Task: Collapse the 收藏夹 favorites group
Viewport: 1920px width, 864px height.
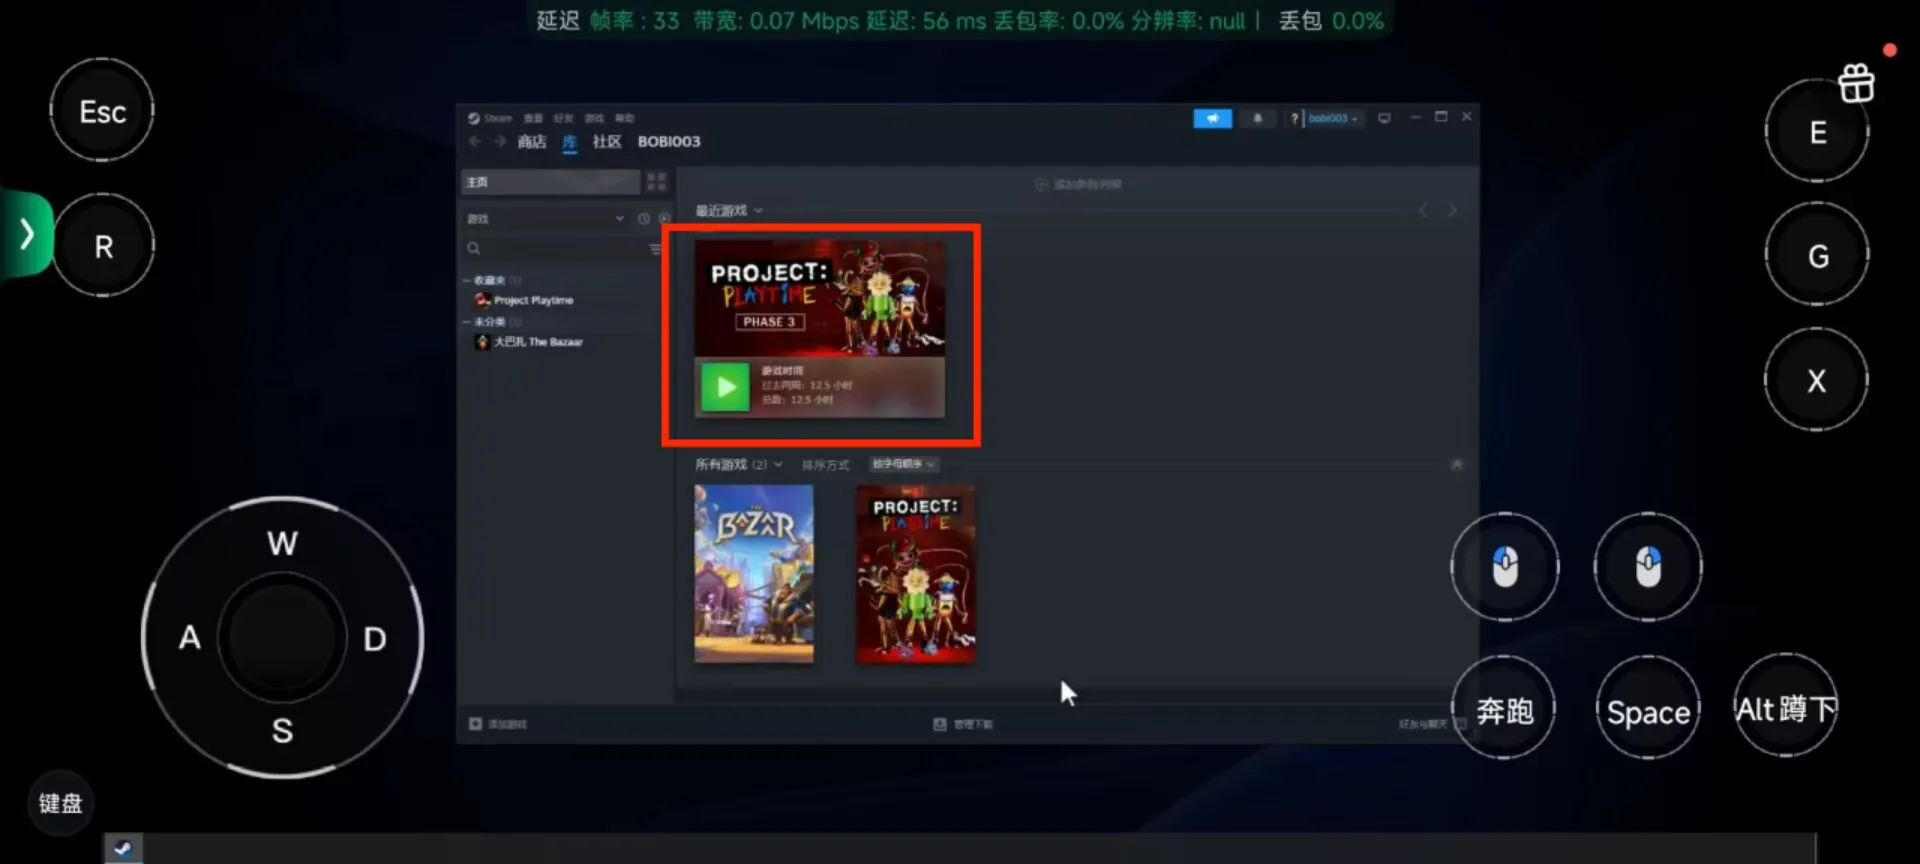Action: pyautogui.click(x=467, y=280)
